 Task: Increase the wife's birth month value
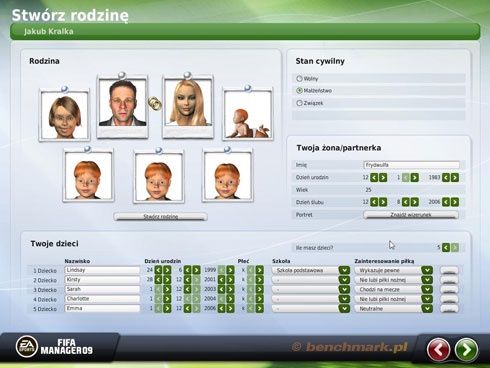coord(414,177)
